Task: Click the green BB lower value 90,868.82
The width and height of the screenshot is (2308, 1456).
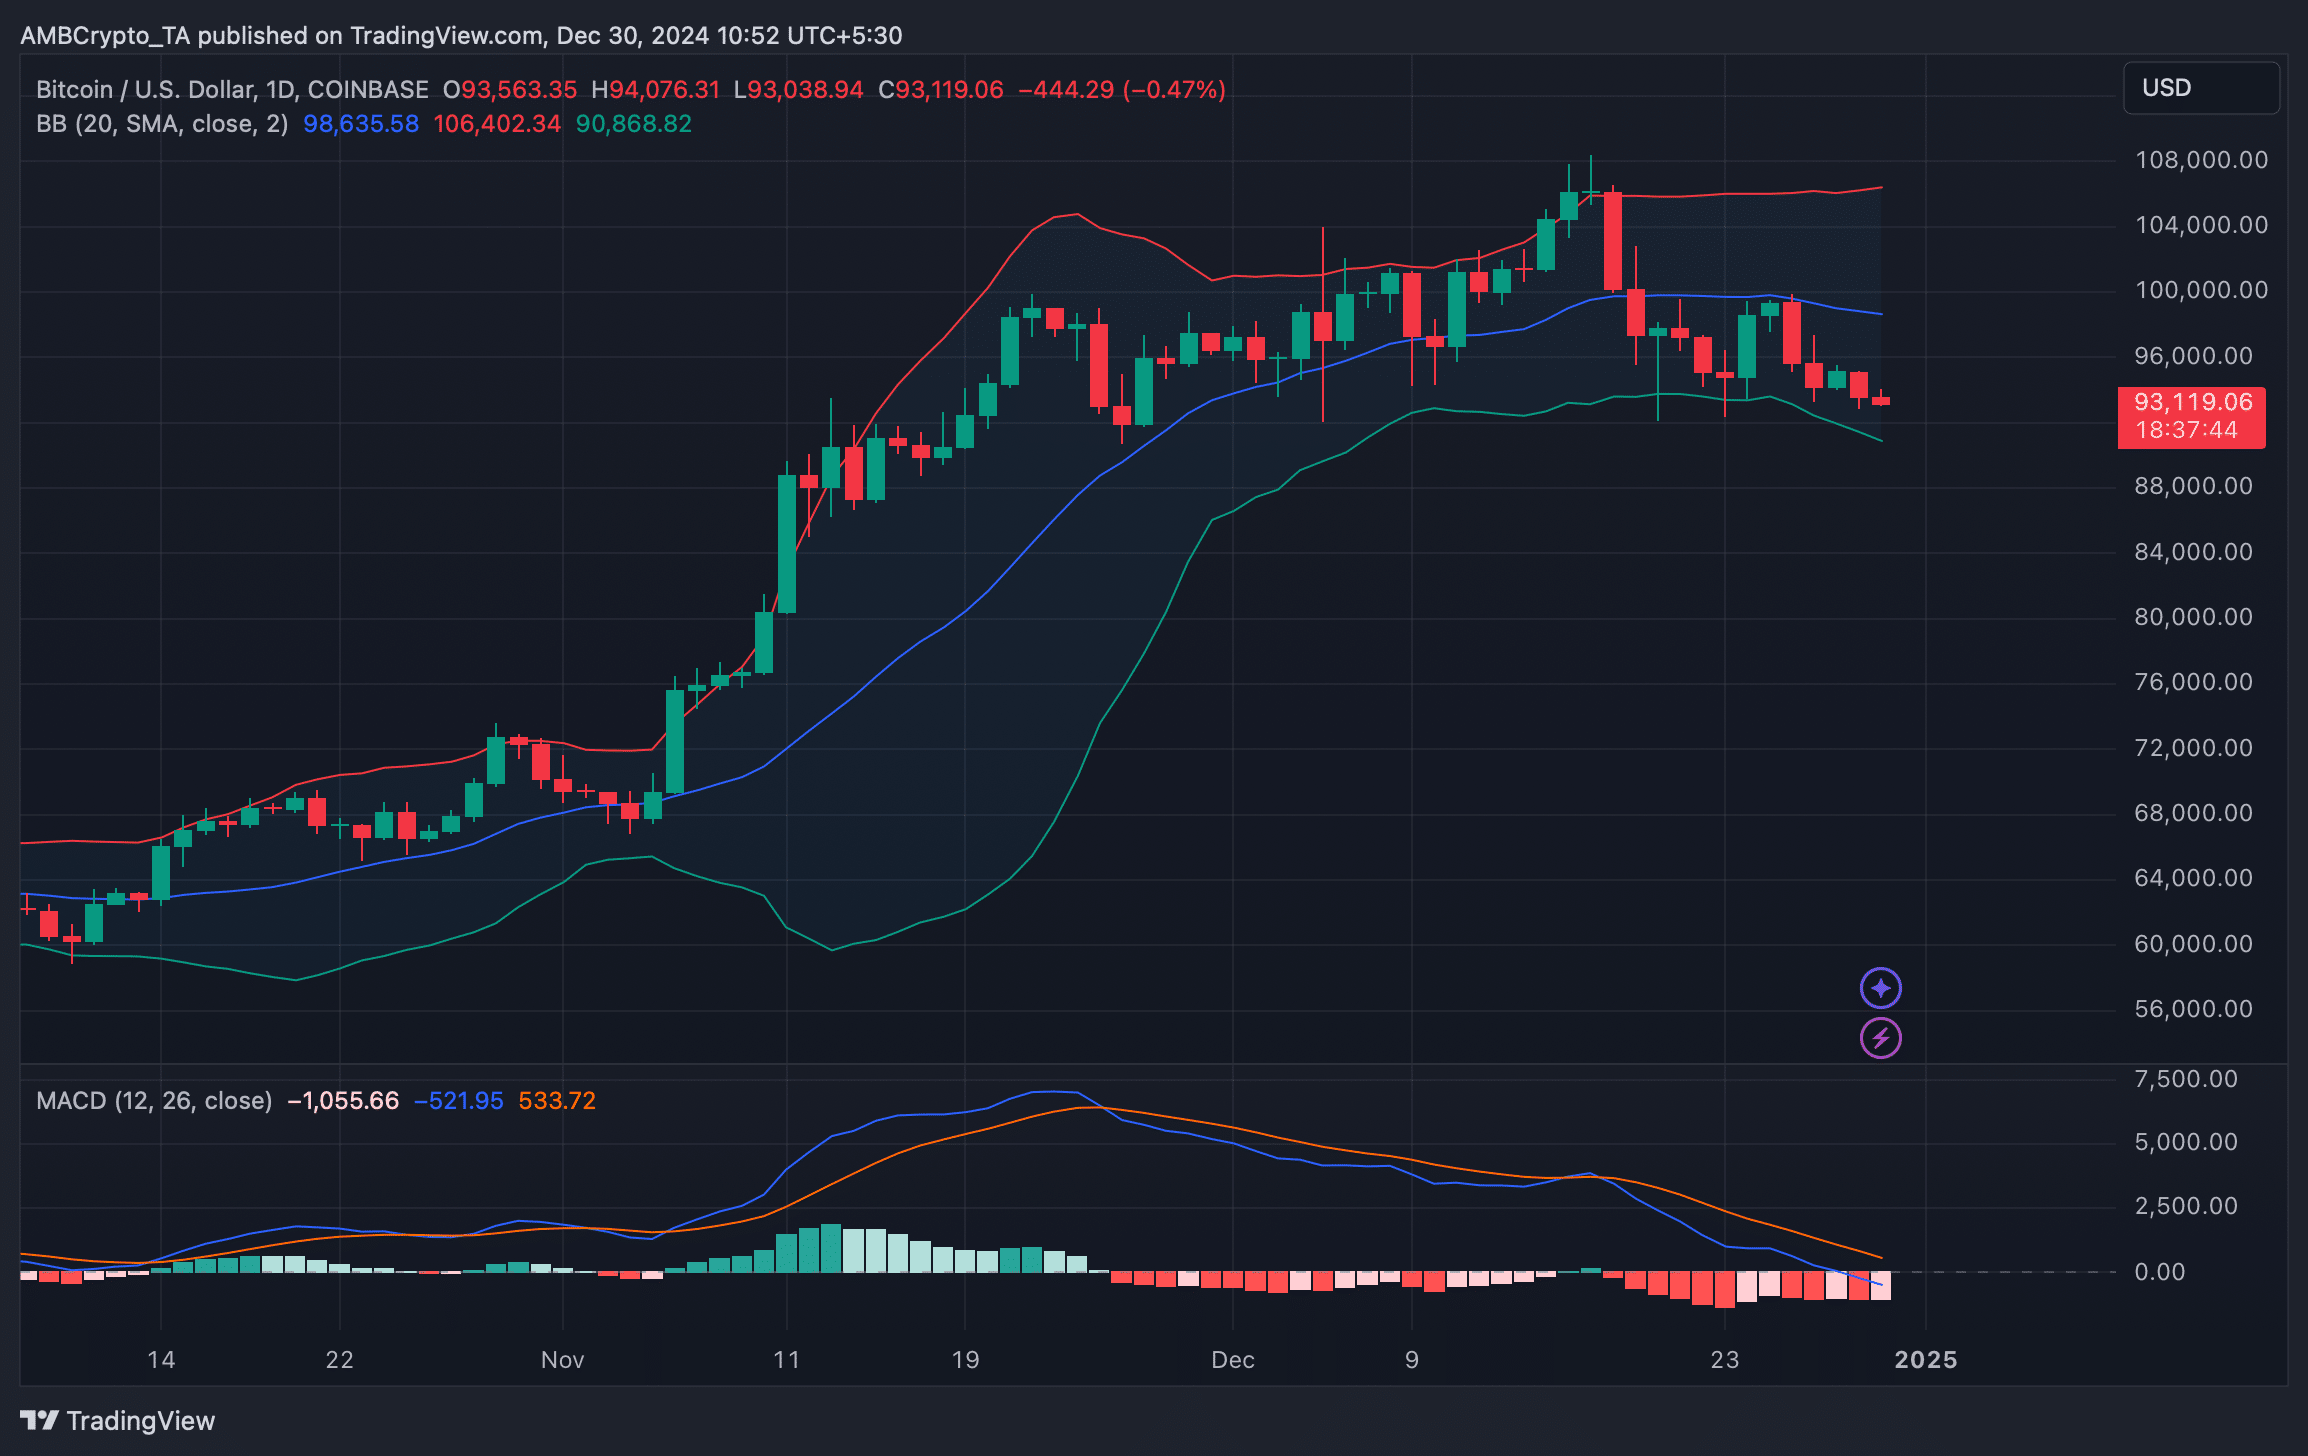Action: click(x=634, y=124)
